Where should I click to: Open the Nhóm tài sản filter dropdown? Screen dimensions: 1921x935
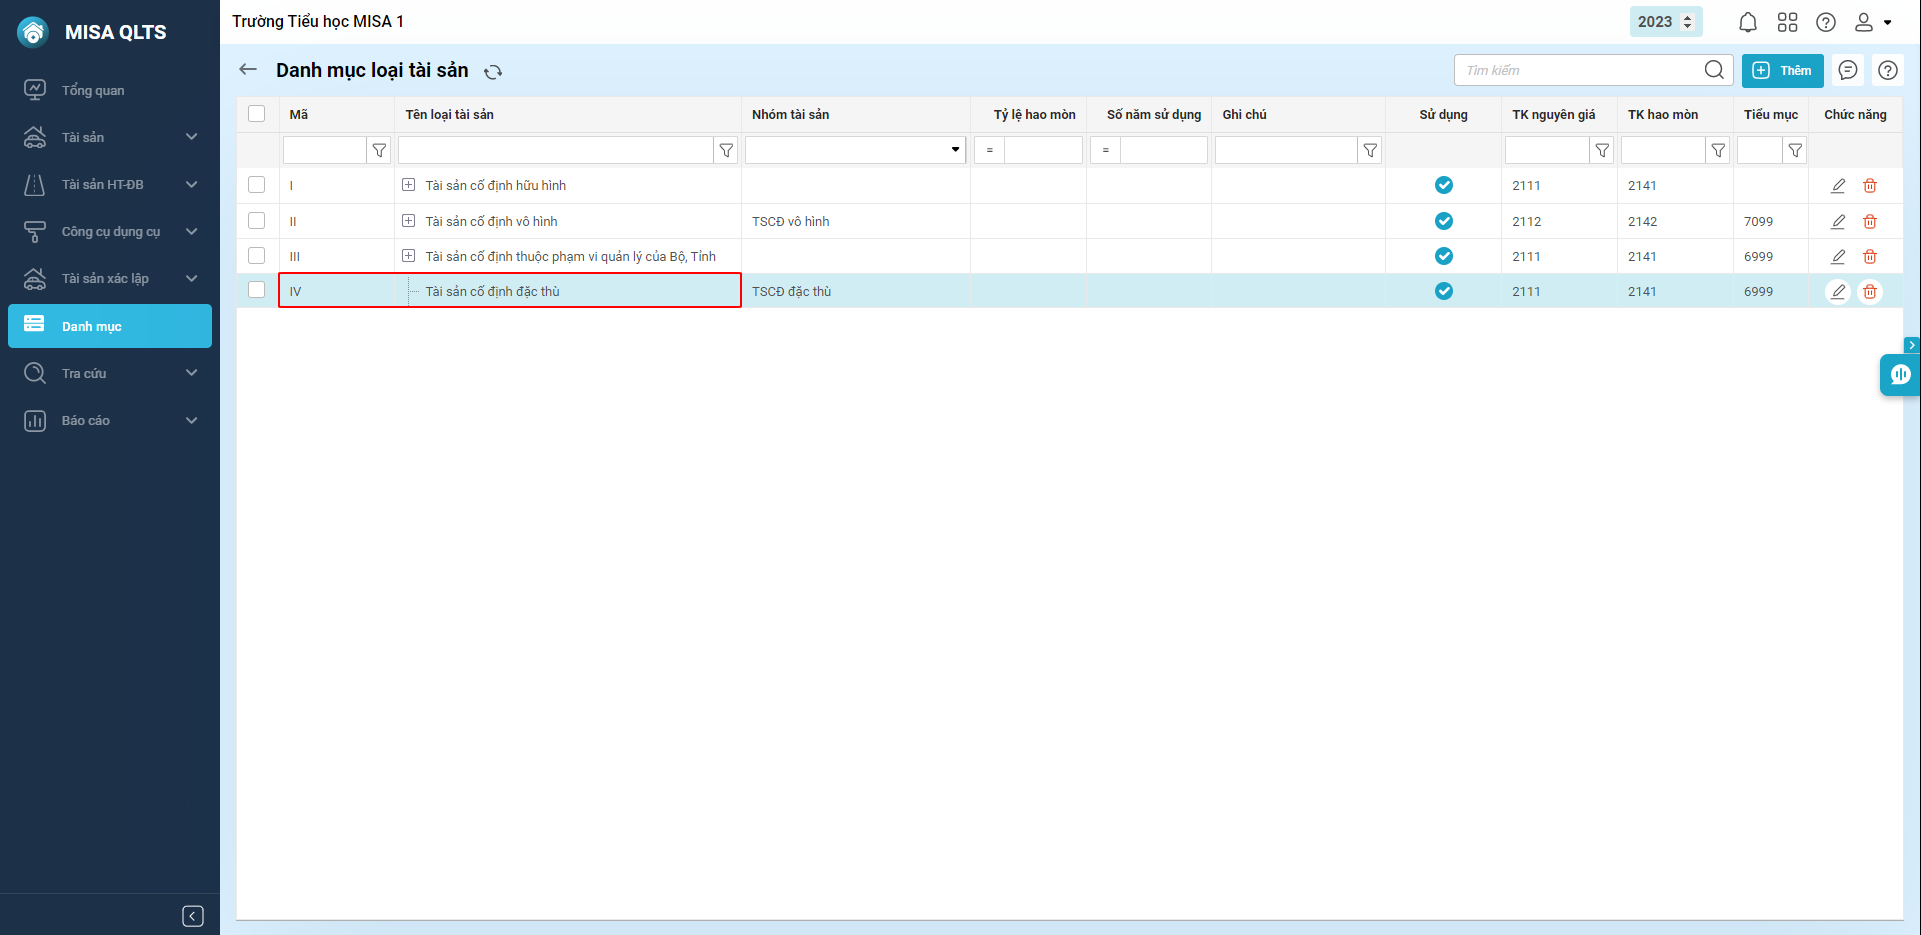click(x=955, y=150)
